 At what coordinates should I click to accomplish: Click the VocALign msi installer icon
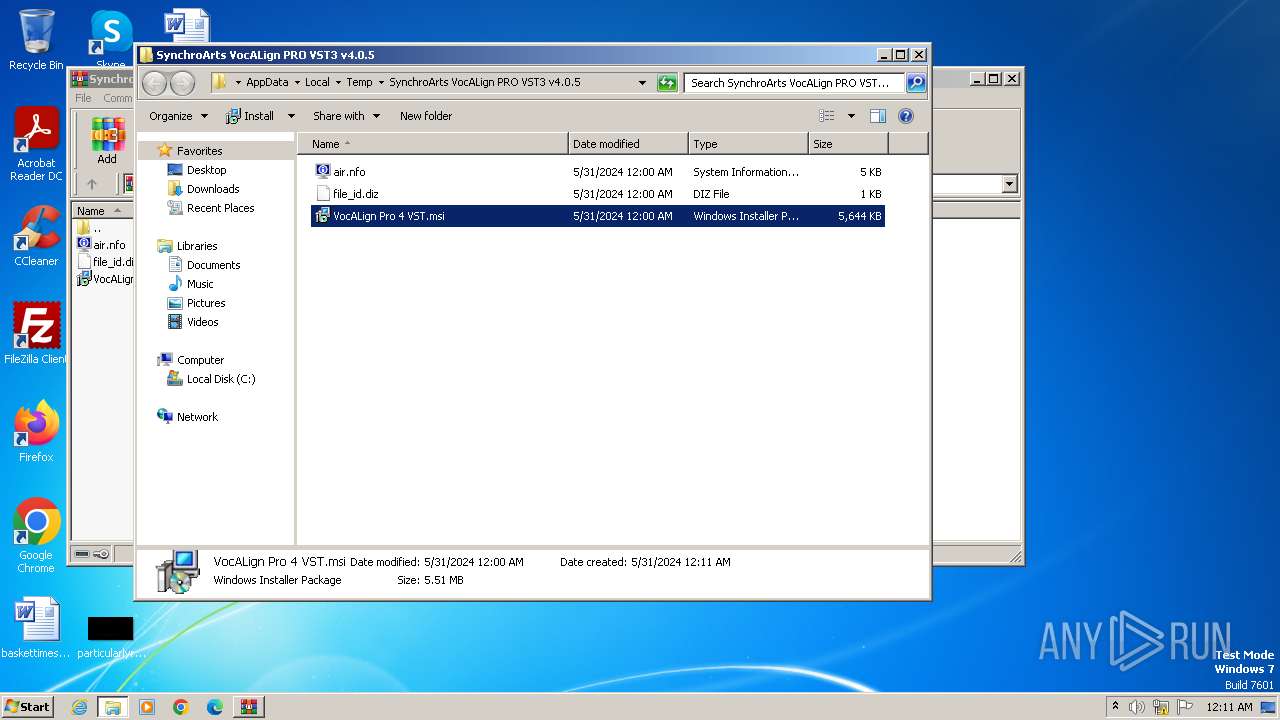[323, 215]
